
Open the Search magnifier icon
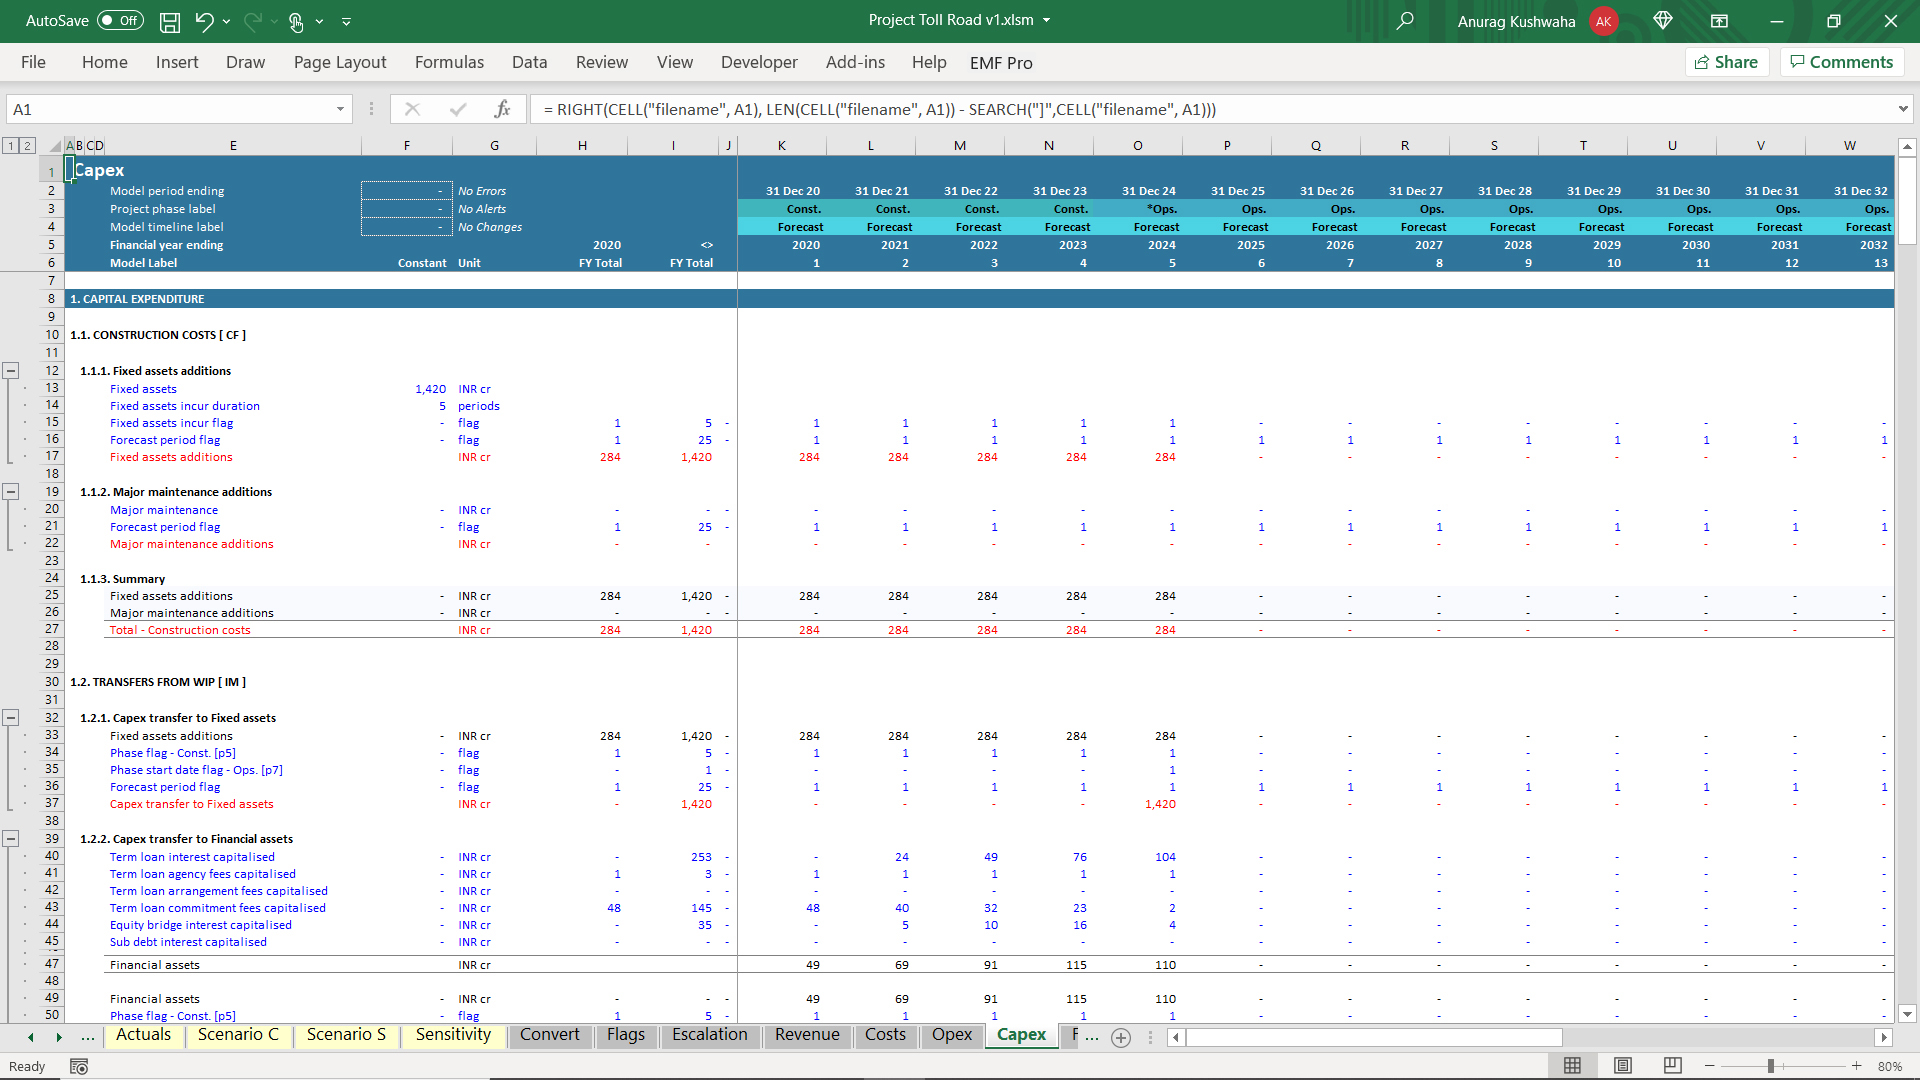coord(1405,21)
